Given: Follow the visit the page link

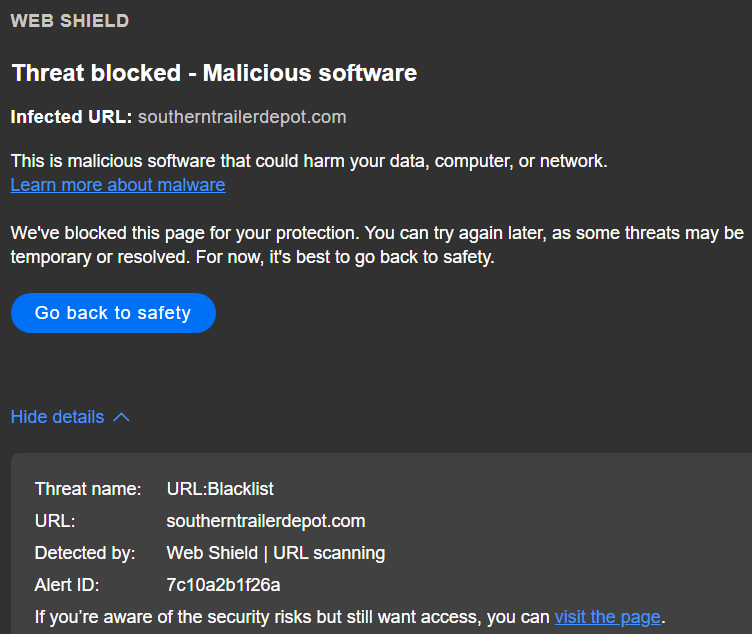Looking at the screenshot, I should [x=607, y=617].
